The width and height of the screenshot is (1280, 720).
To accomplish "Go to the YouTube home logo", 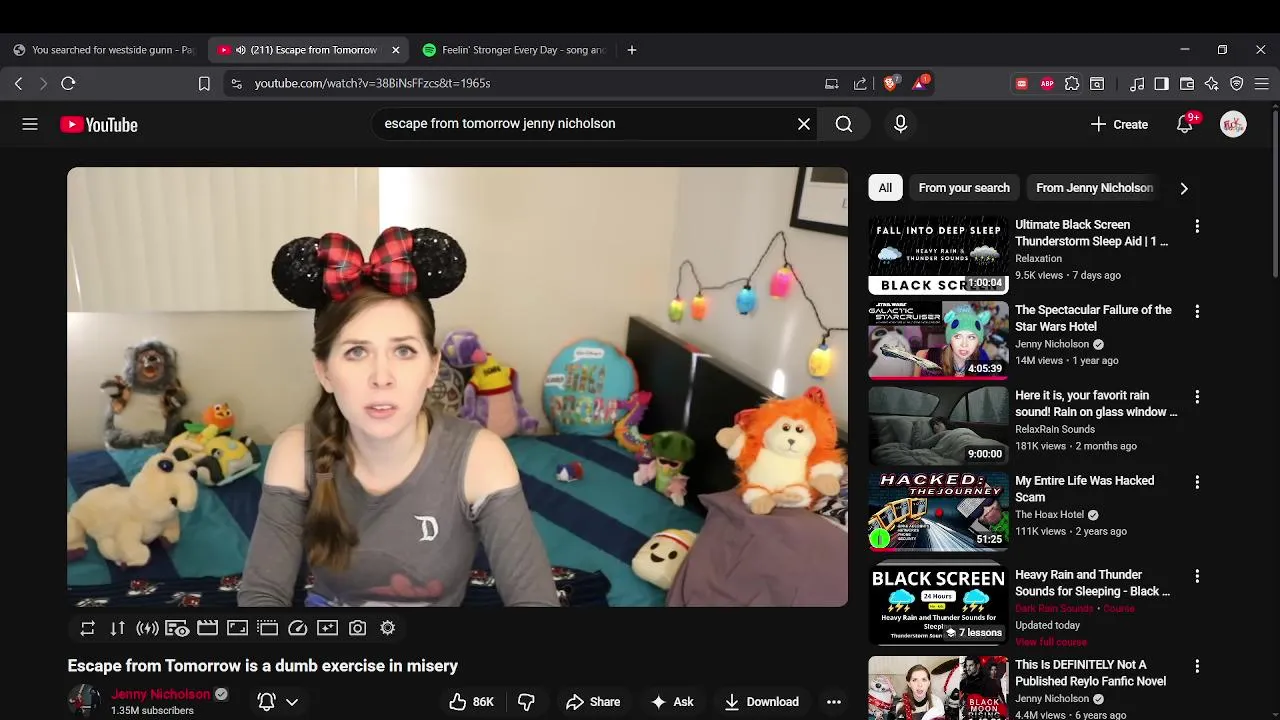I will click(x=98, y=125).
